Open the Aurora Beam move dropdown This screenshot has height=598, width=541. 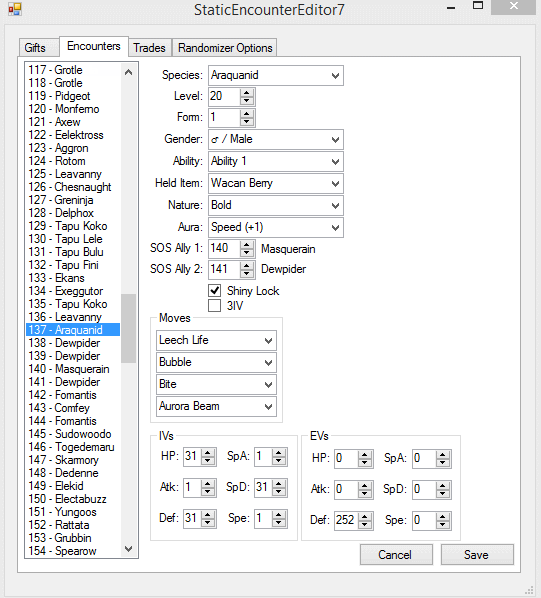pos(268,407)
